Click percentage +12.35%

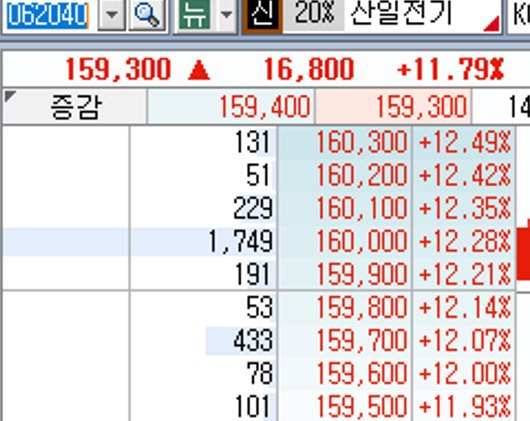[x=464, y=208]
